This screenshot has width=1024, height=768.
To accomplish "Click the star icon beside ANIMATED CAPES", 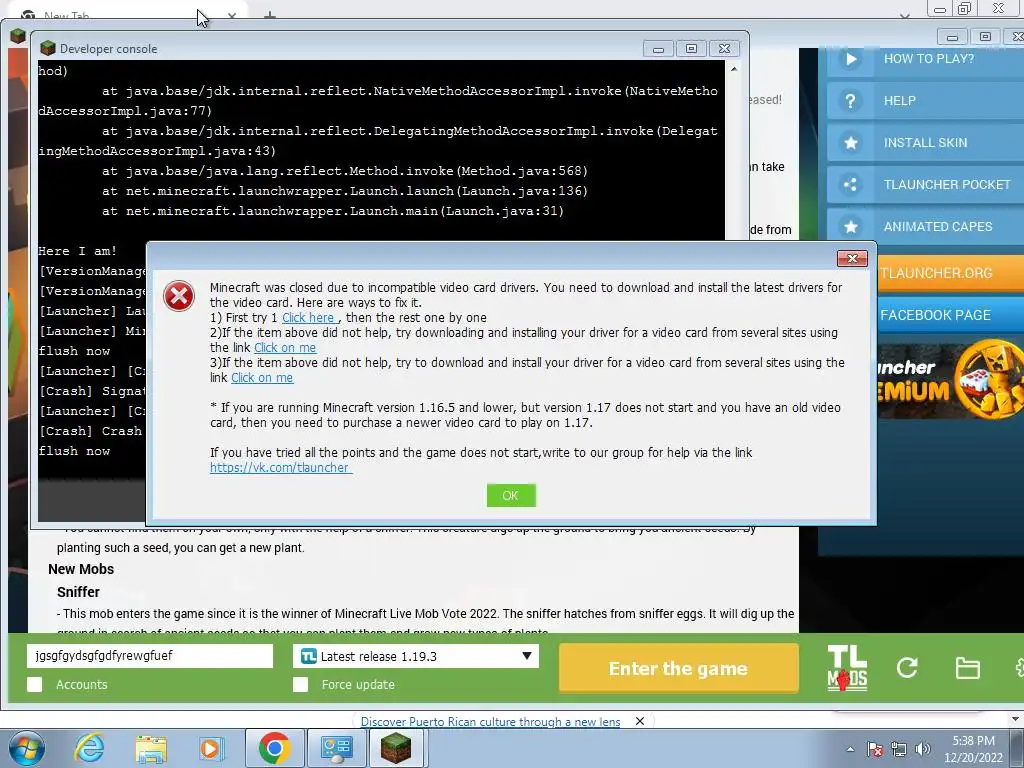I will (x=850, y=227).
